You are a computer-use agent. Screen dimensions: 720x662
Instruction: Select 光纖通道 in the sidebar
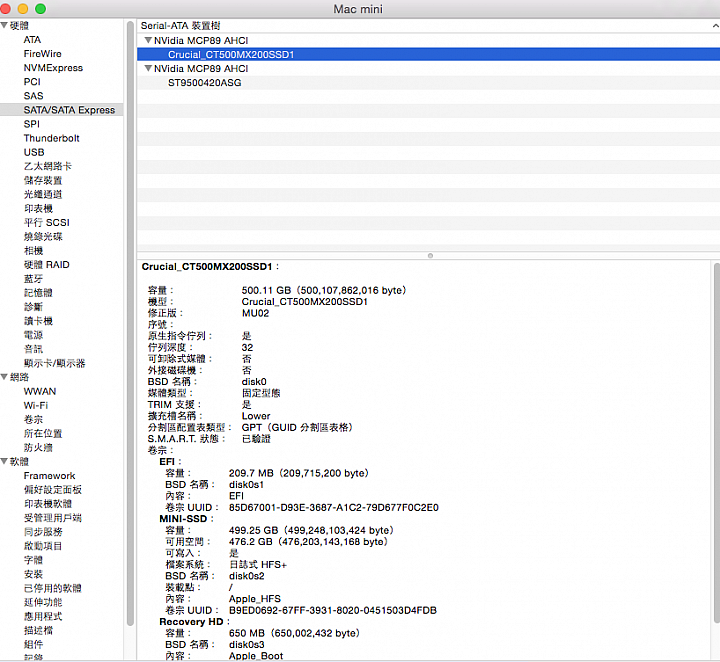(43, 195)
